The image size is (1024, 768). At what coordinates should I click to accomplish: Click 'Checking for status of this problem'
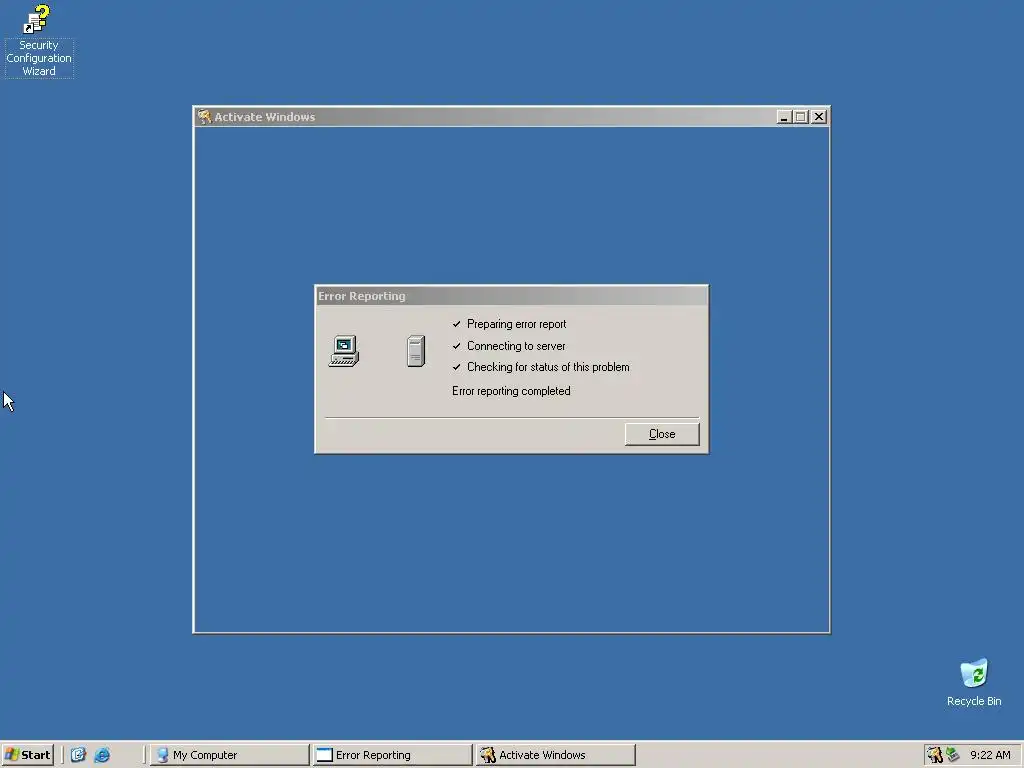point(548,367)
